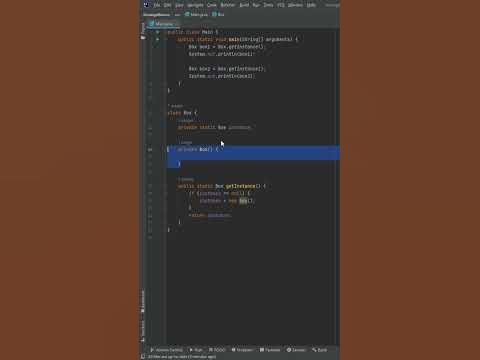Open the View menu

(x=179, y=5)
